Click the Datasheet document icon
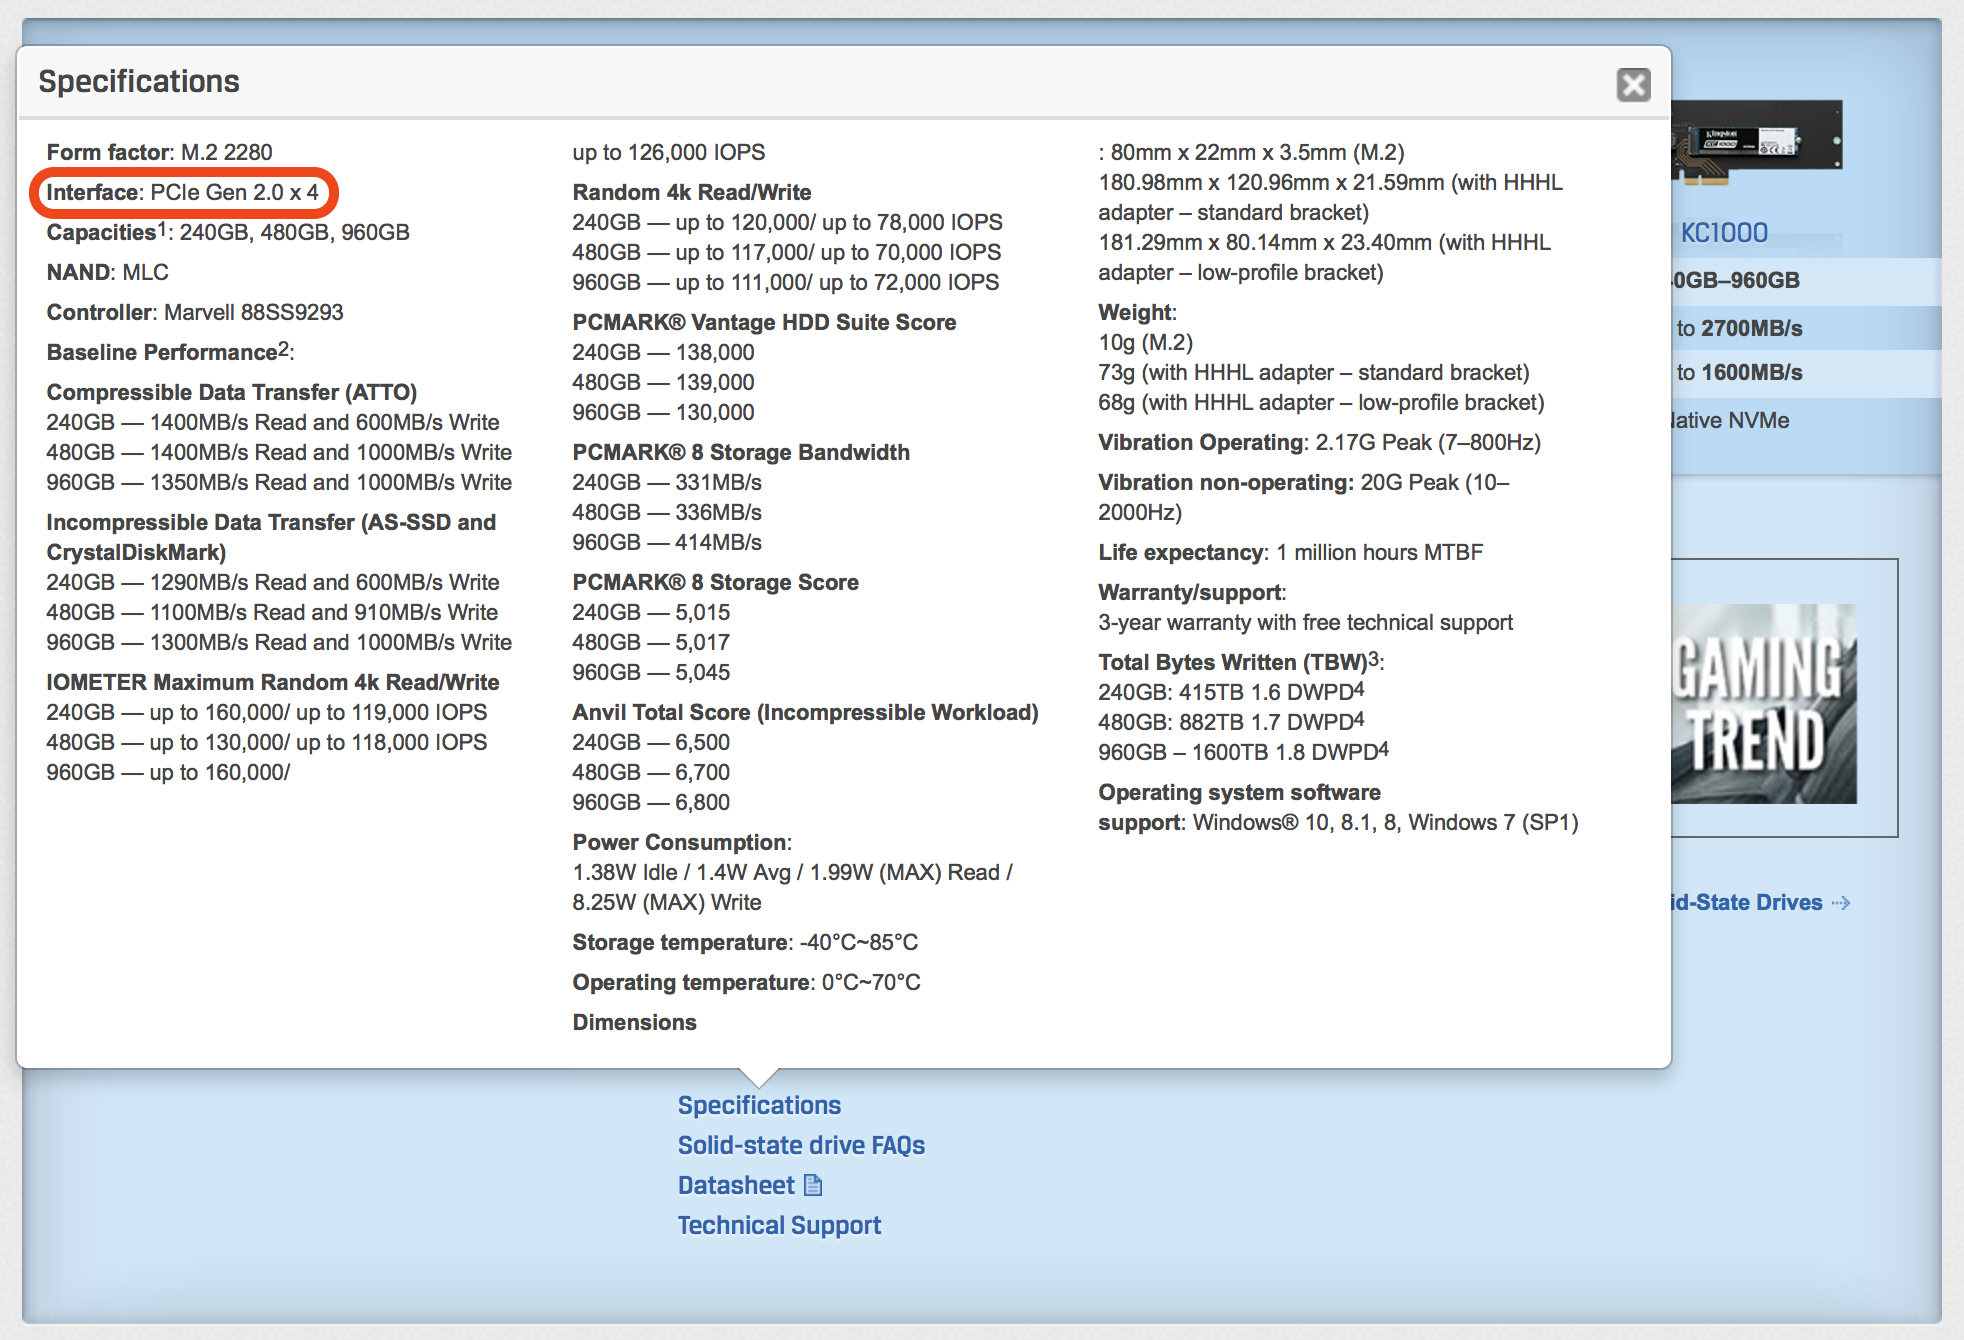 coord(813,1185)
